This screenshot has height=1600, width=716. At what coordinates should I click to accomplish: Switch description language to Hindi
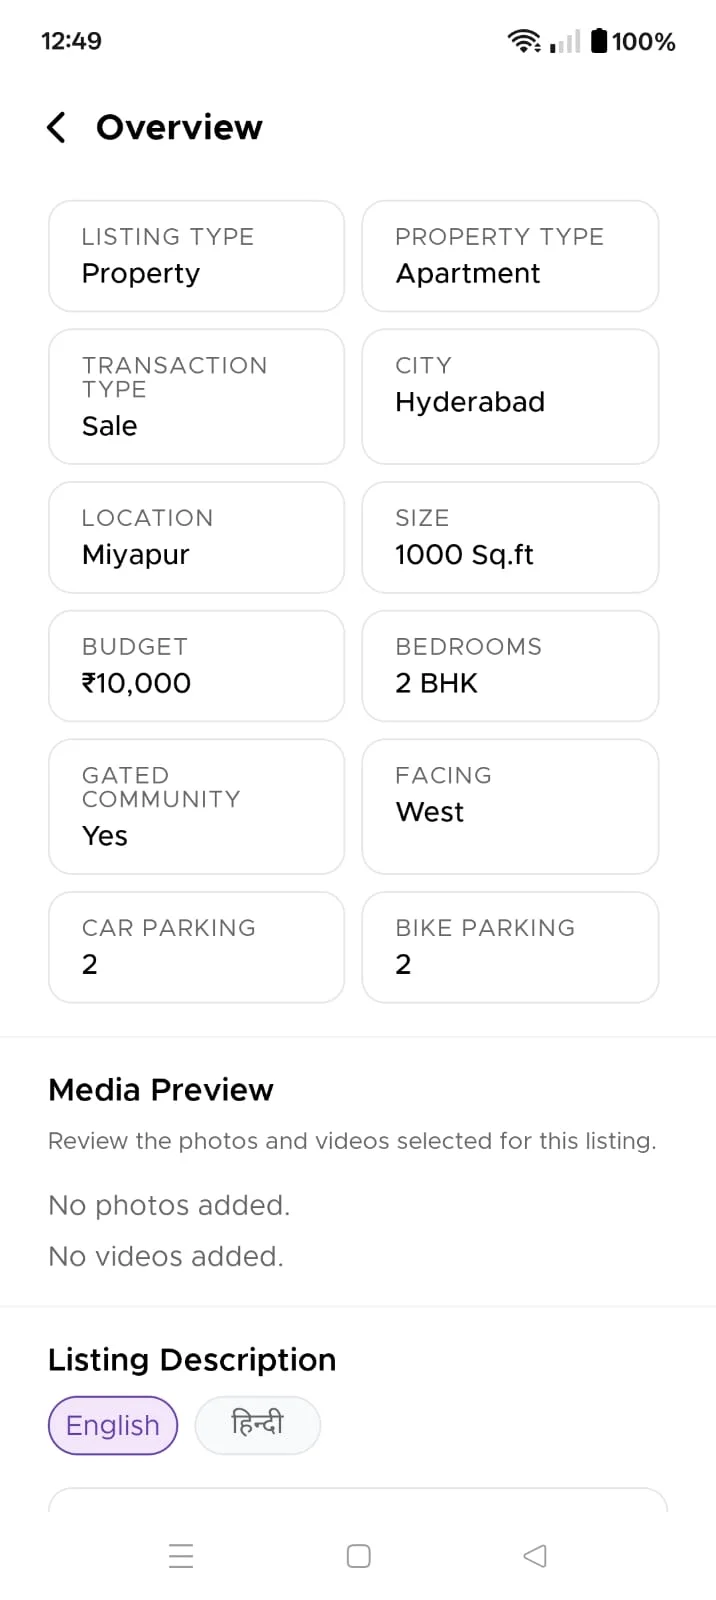(257, 1425)
